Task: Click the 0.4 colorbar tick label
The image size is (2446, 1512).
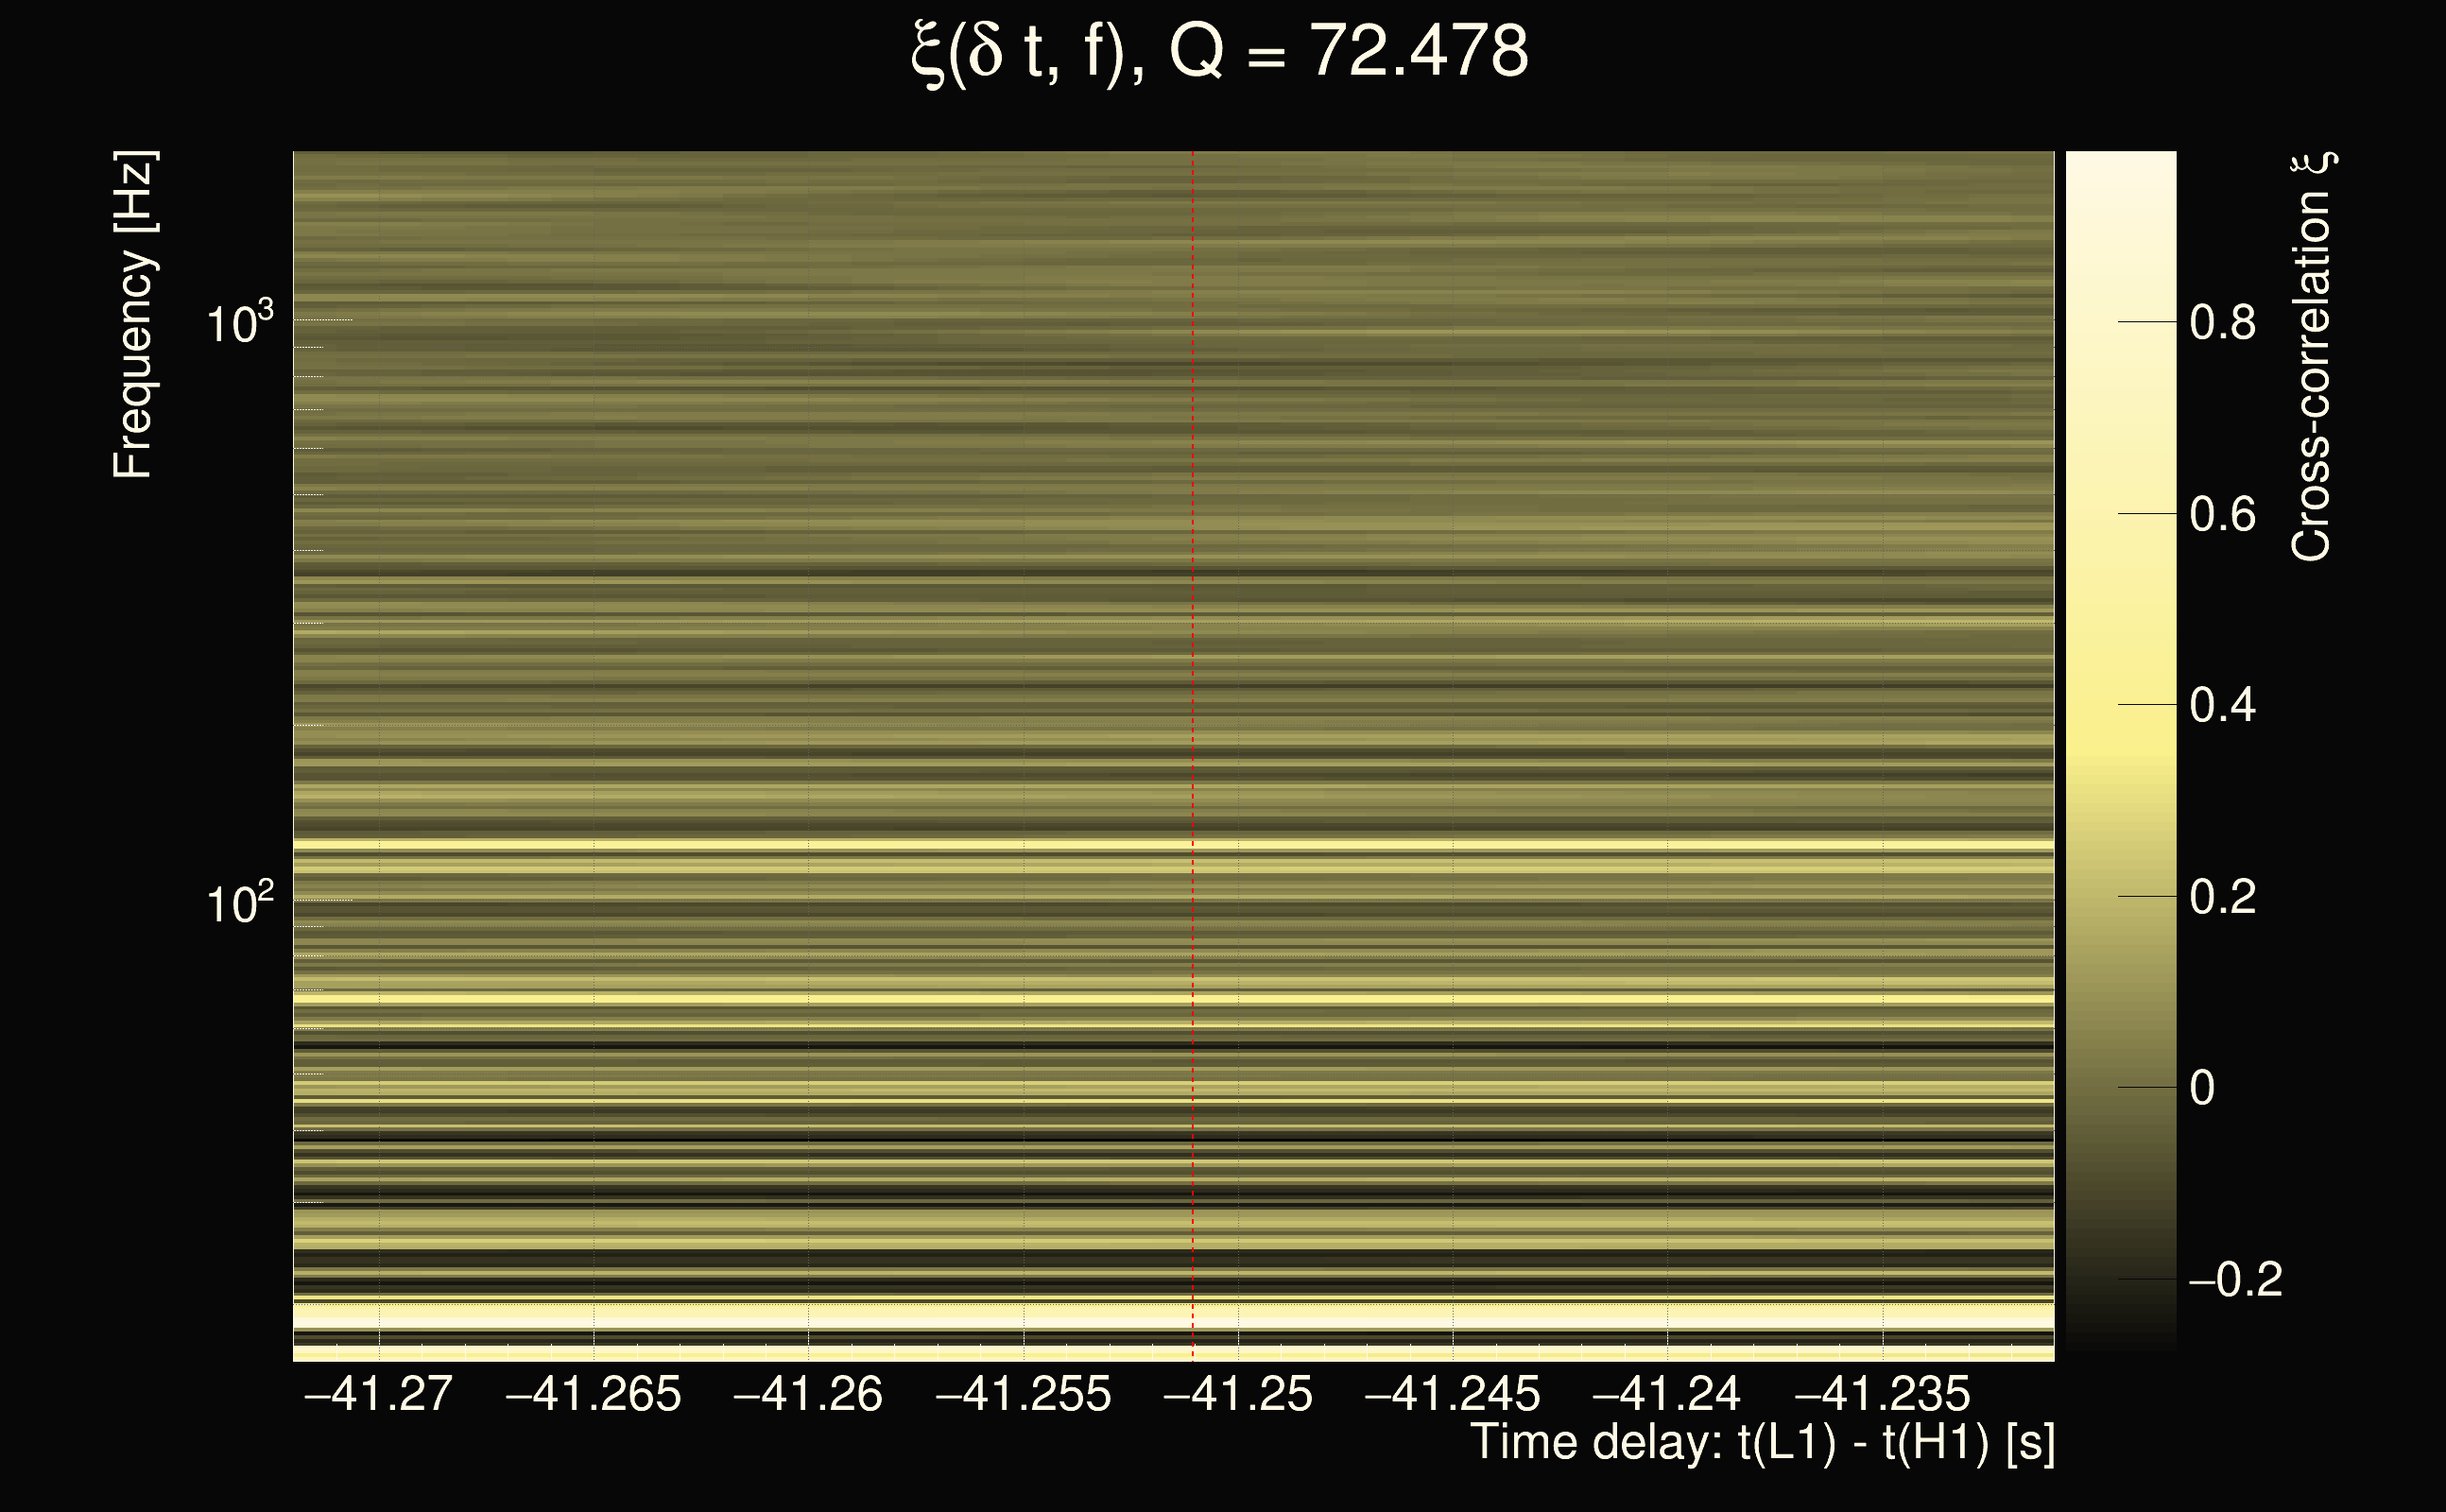Action: point(2222,706)
